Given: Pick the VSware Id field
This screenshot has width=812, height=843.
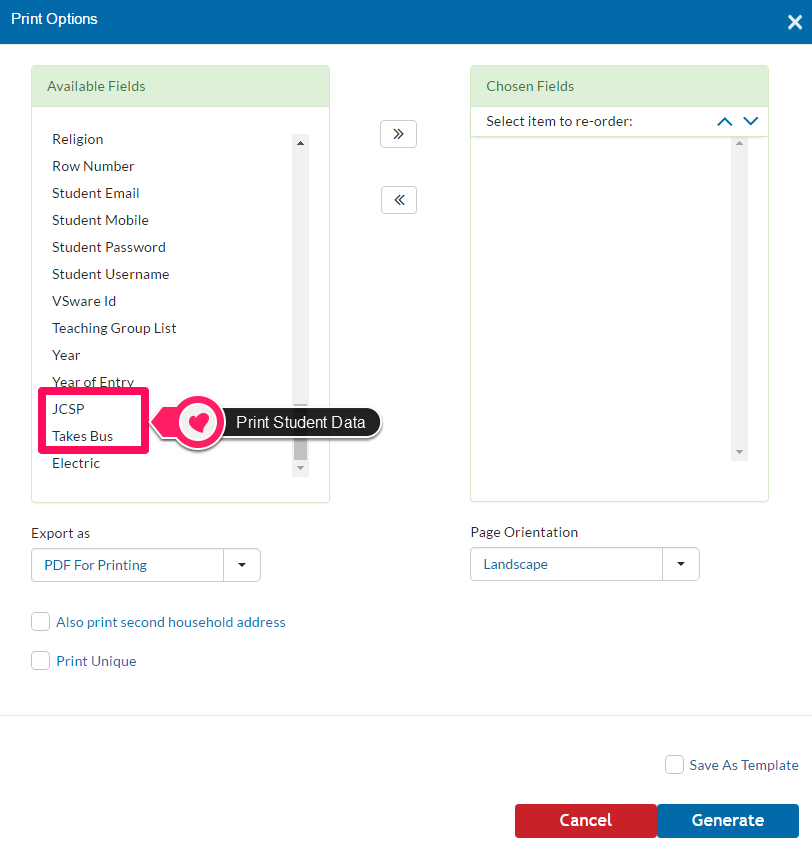Looking at the screenshot, I should coord(84,301).
